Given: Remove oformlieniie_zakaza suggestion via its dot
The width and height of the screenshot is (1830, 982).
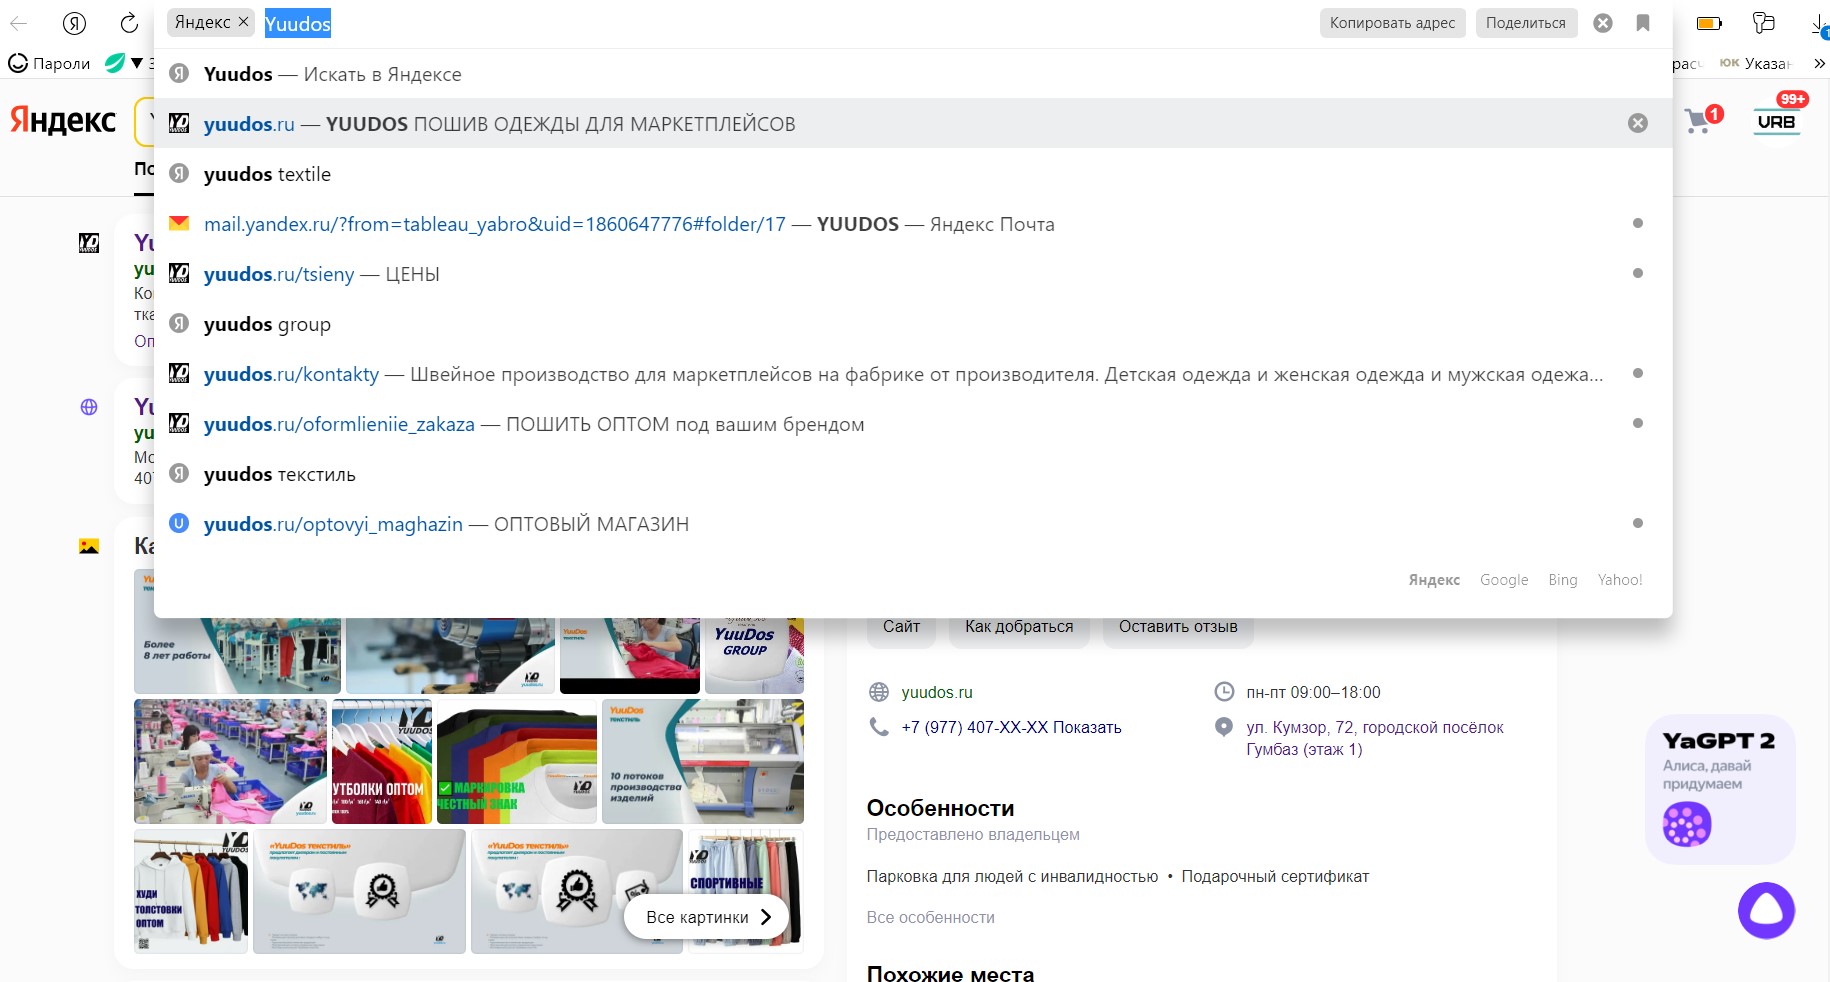Looking at the screenshot, I should (1638, 423).
